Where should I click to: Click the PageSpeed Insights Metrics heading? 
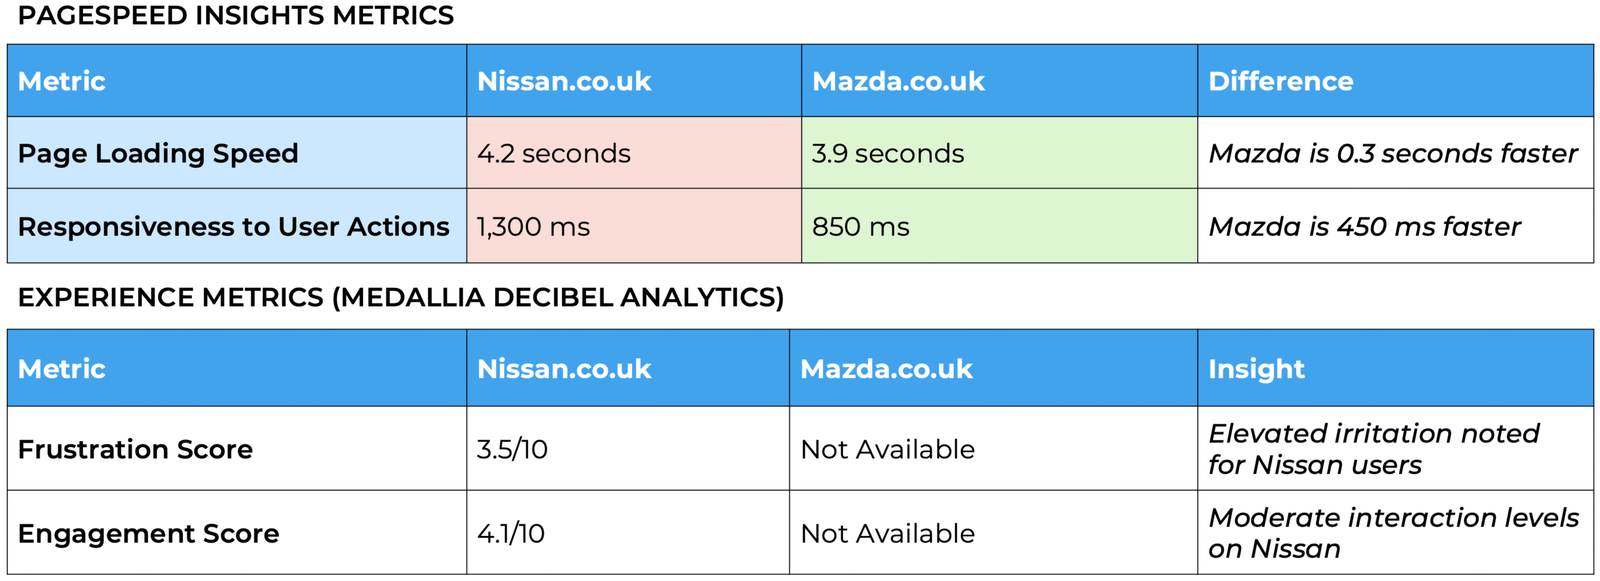(236, 16)
